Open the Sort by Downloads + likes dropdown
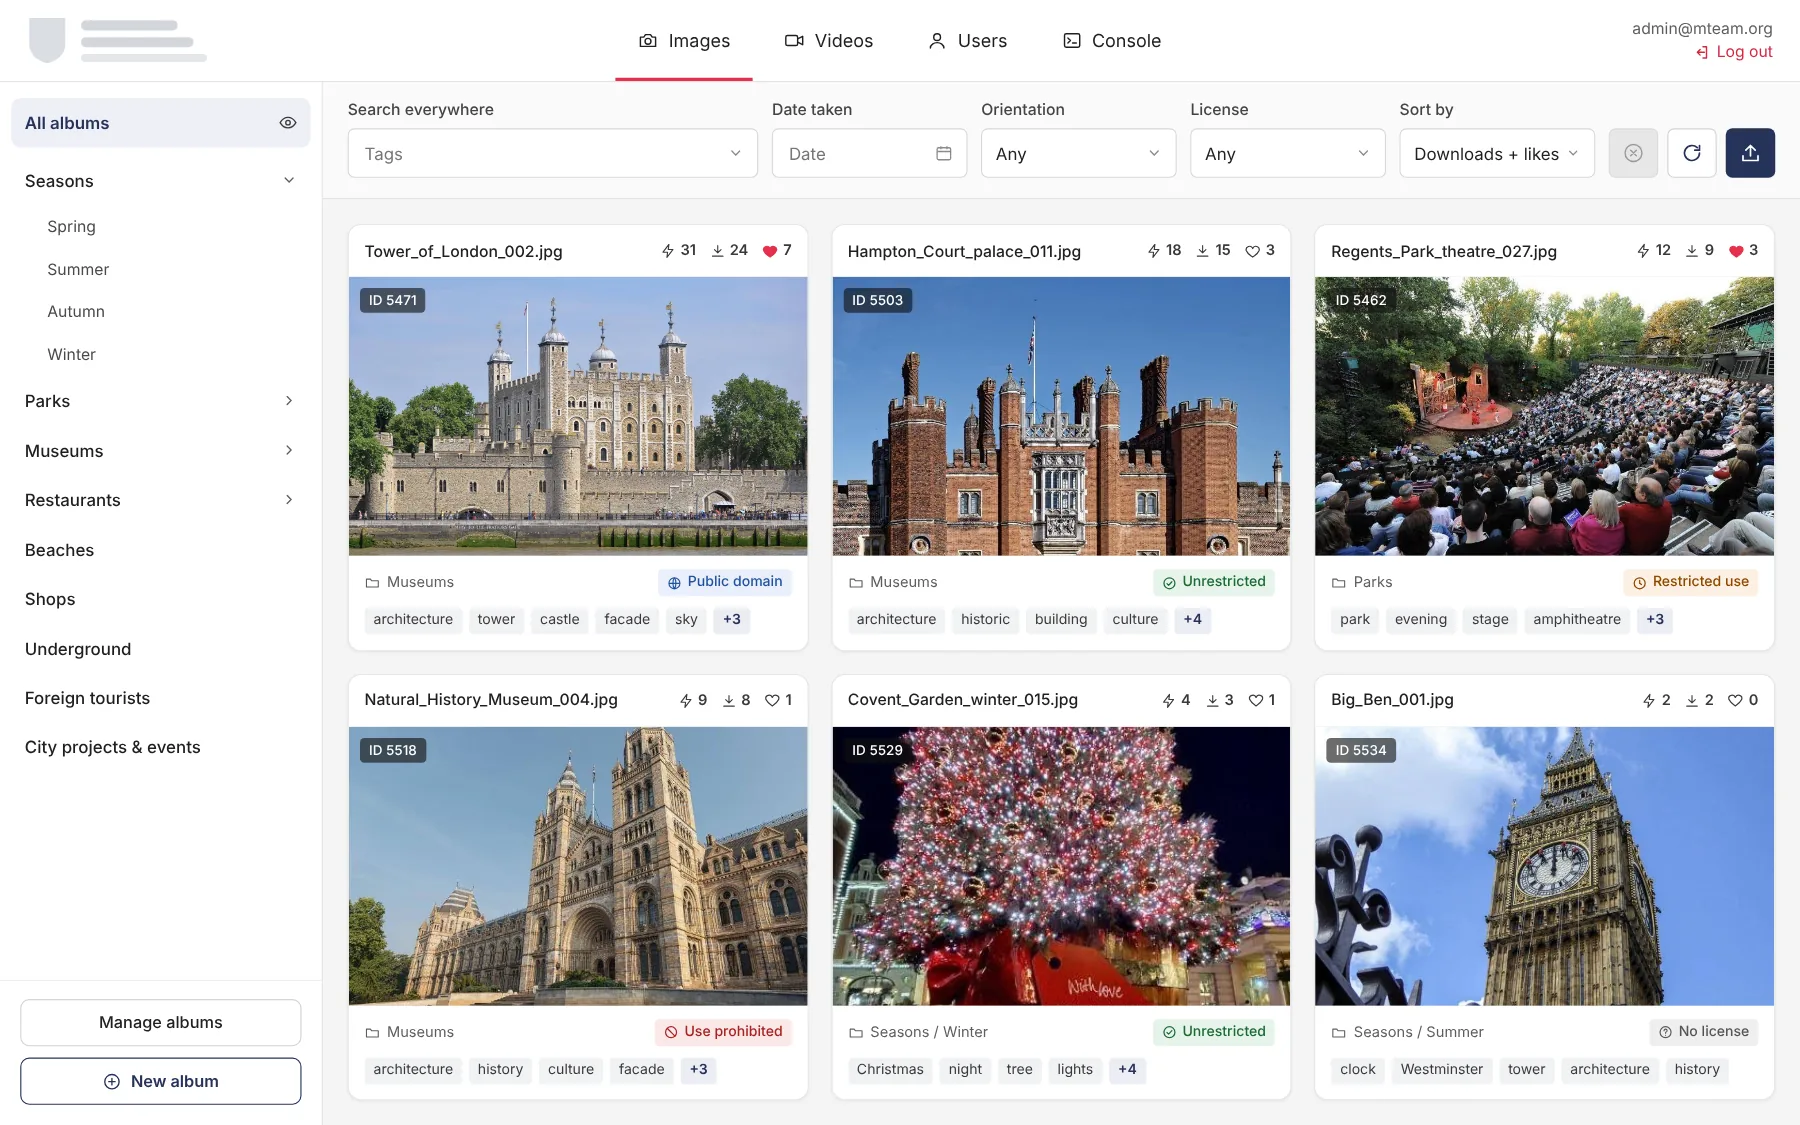The image size is (1800, 1125). coord(1496,153)
